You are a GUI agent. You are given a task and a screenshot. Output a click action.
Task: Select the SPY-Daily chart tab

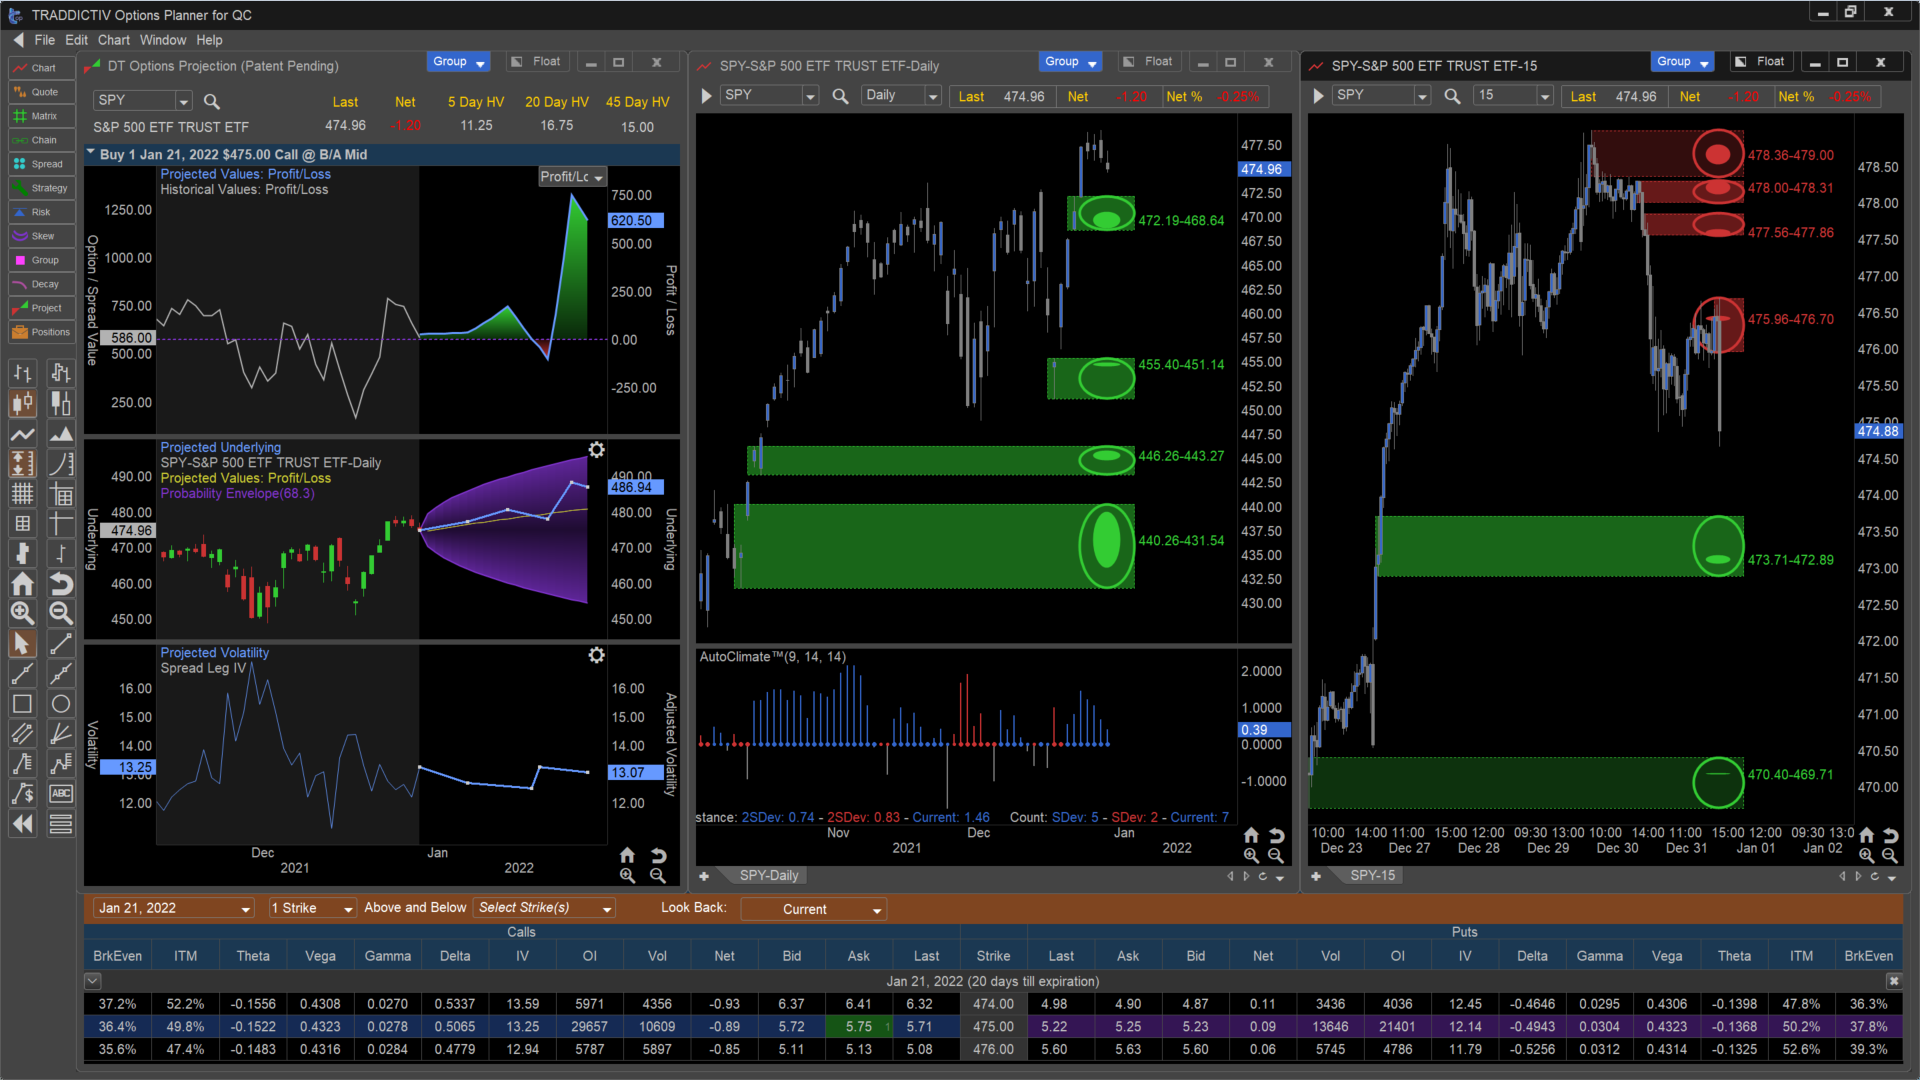click(x=768, y=876)
